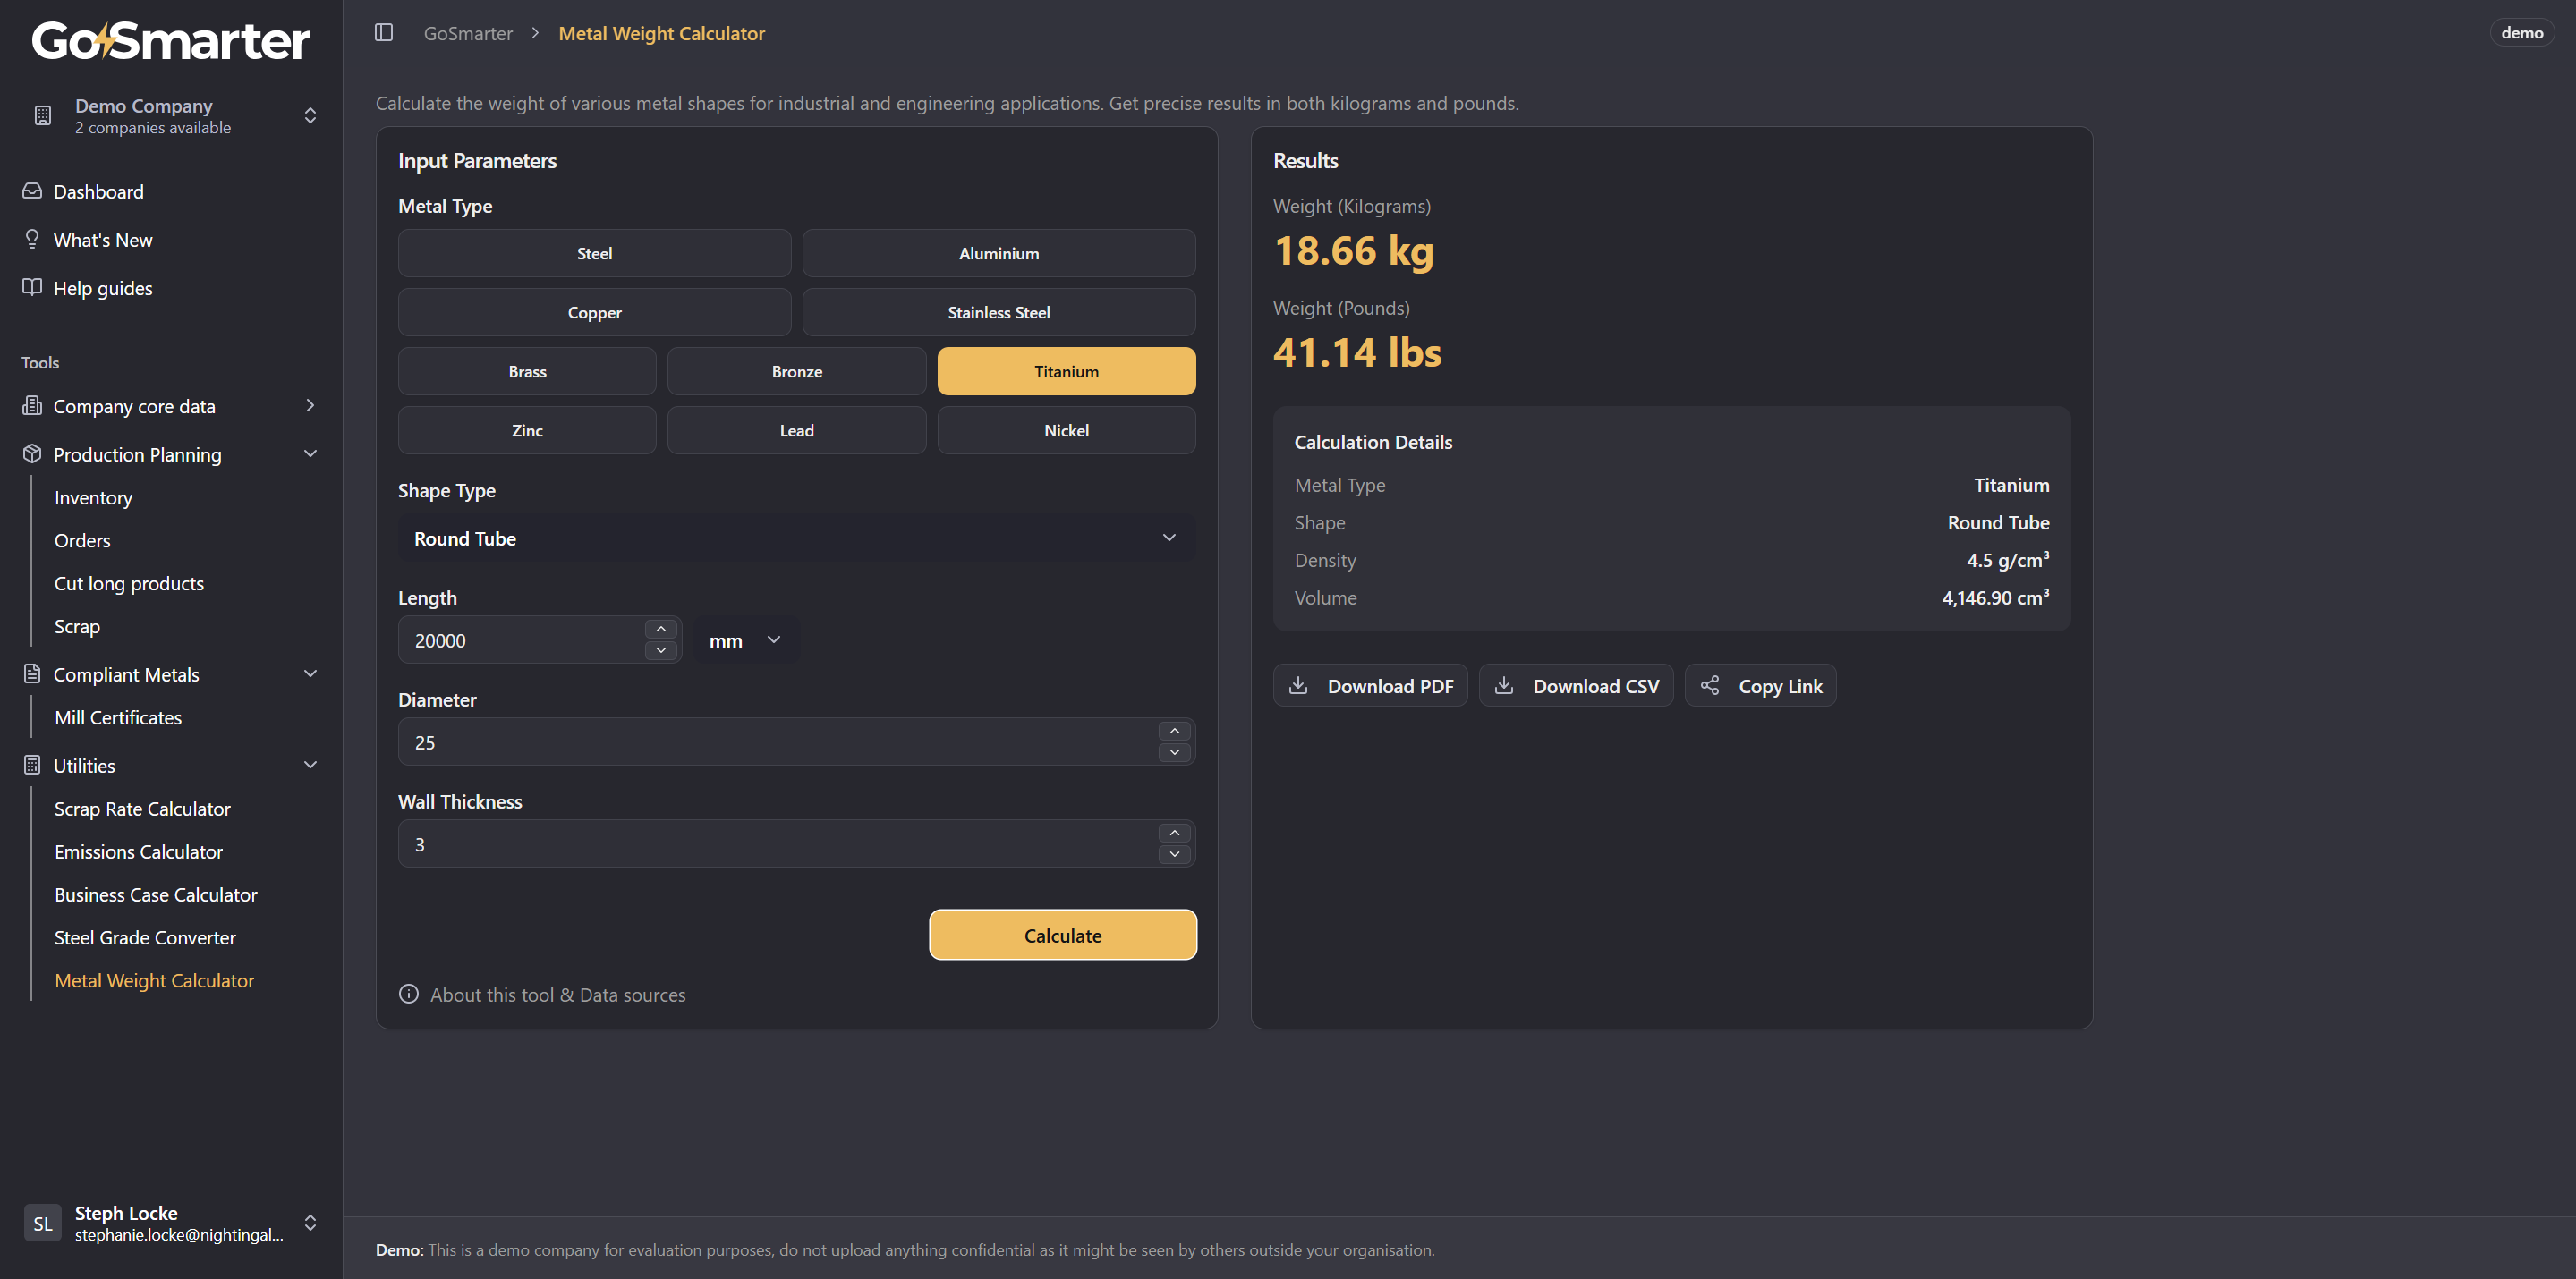Click the Download PDF icon
The image size is (2576, 1279).
[x=1298, y=686]
